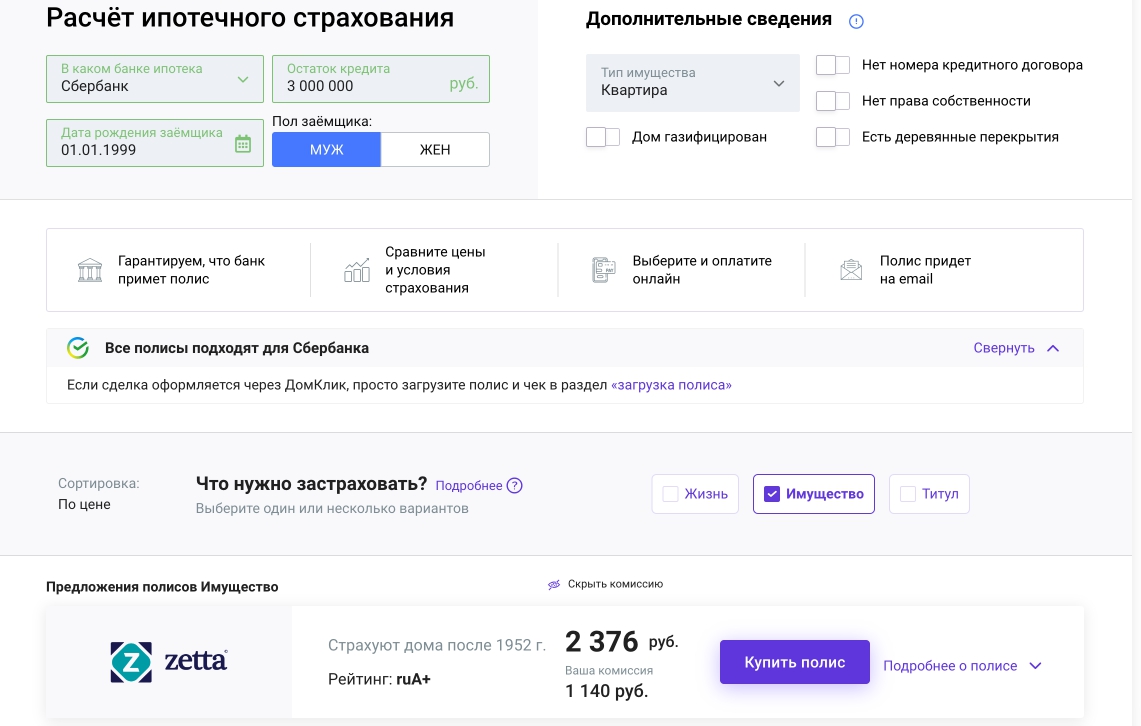Check the Титул insurance option
Screen dimensions: 1141x726
[x=929, y=494]
